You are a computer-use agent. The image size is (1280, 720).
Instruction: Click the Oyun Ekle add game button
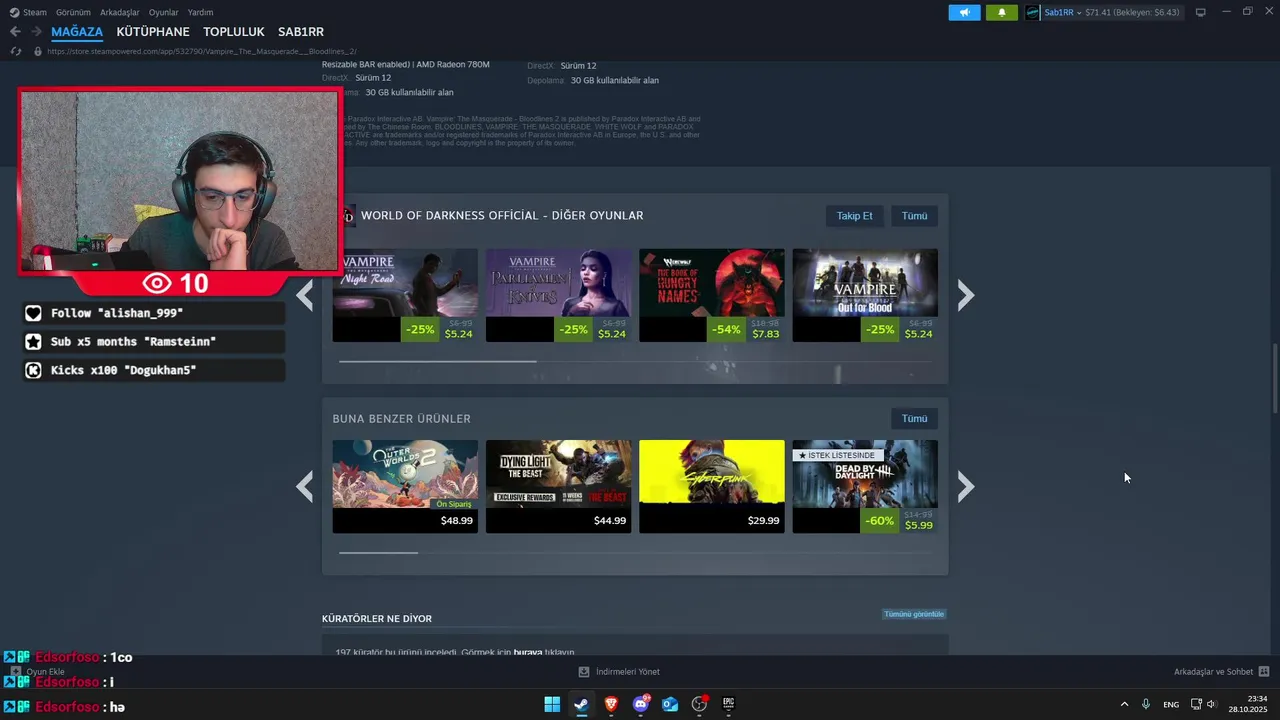[36, 672]
